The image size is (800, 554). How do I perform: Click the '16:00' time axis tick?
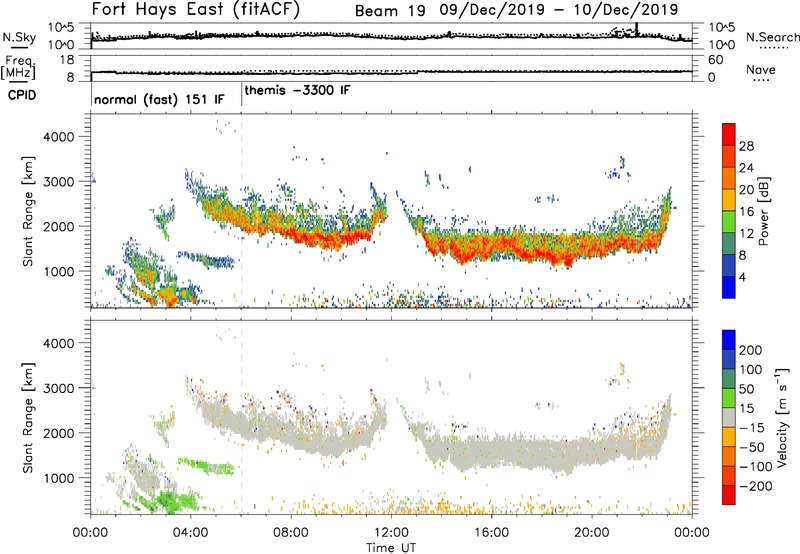[x=491, y=533]
